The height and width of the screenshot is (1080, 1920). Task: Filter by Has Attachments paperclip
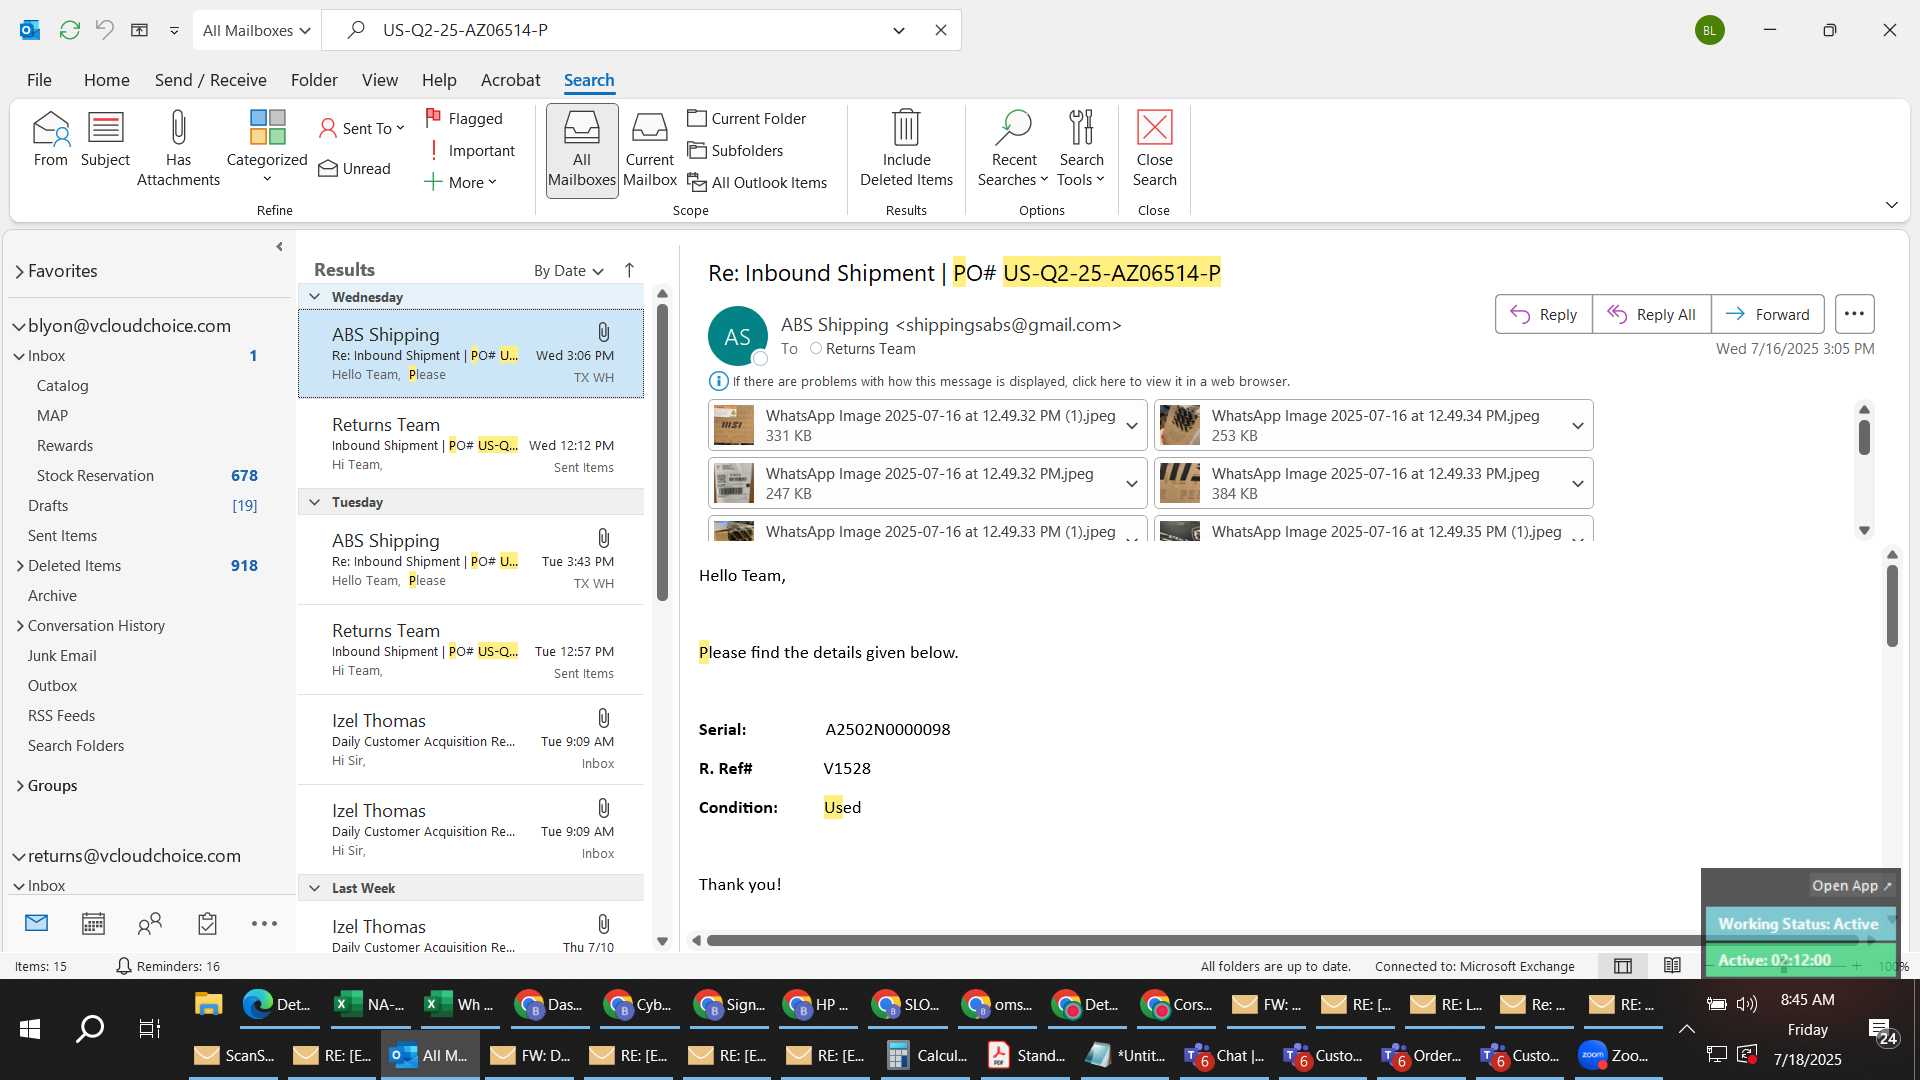click(x=178, y=150)
